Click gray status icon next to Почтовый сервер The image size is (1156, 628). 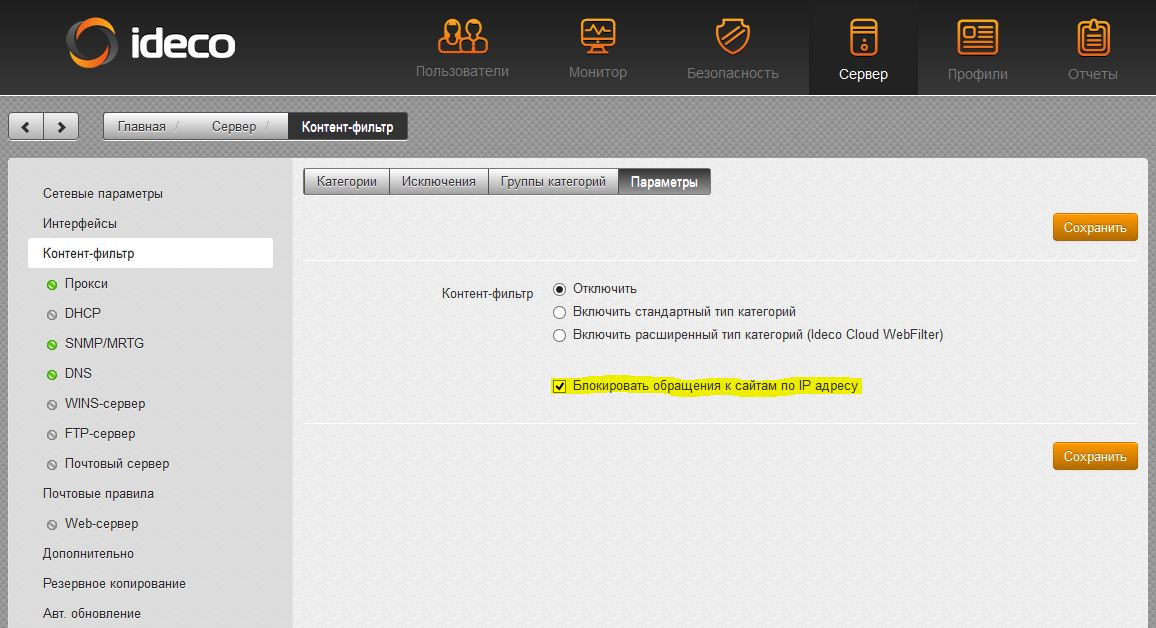[x=52, y=464]
